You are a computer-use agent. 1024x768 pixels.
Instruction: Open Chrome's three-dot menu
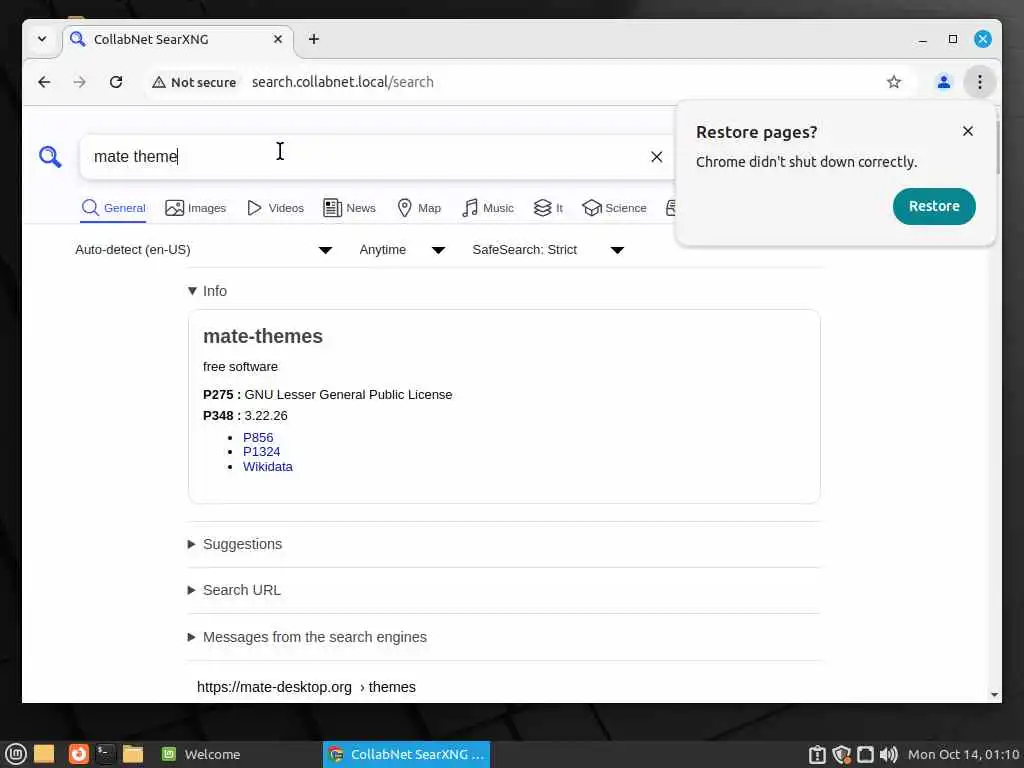pyautogui.click(x=979, y=82)
